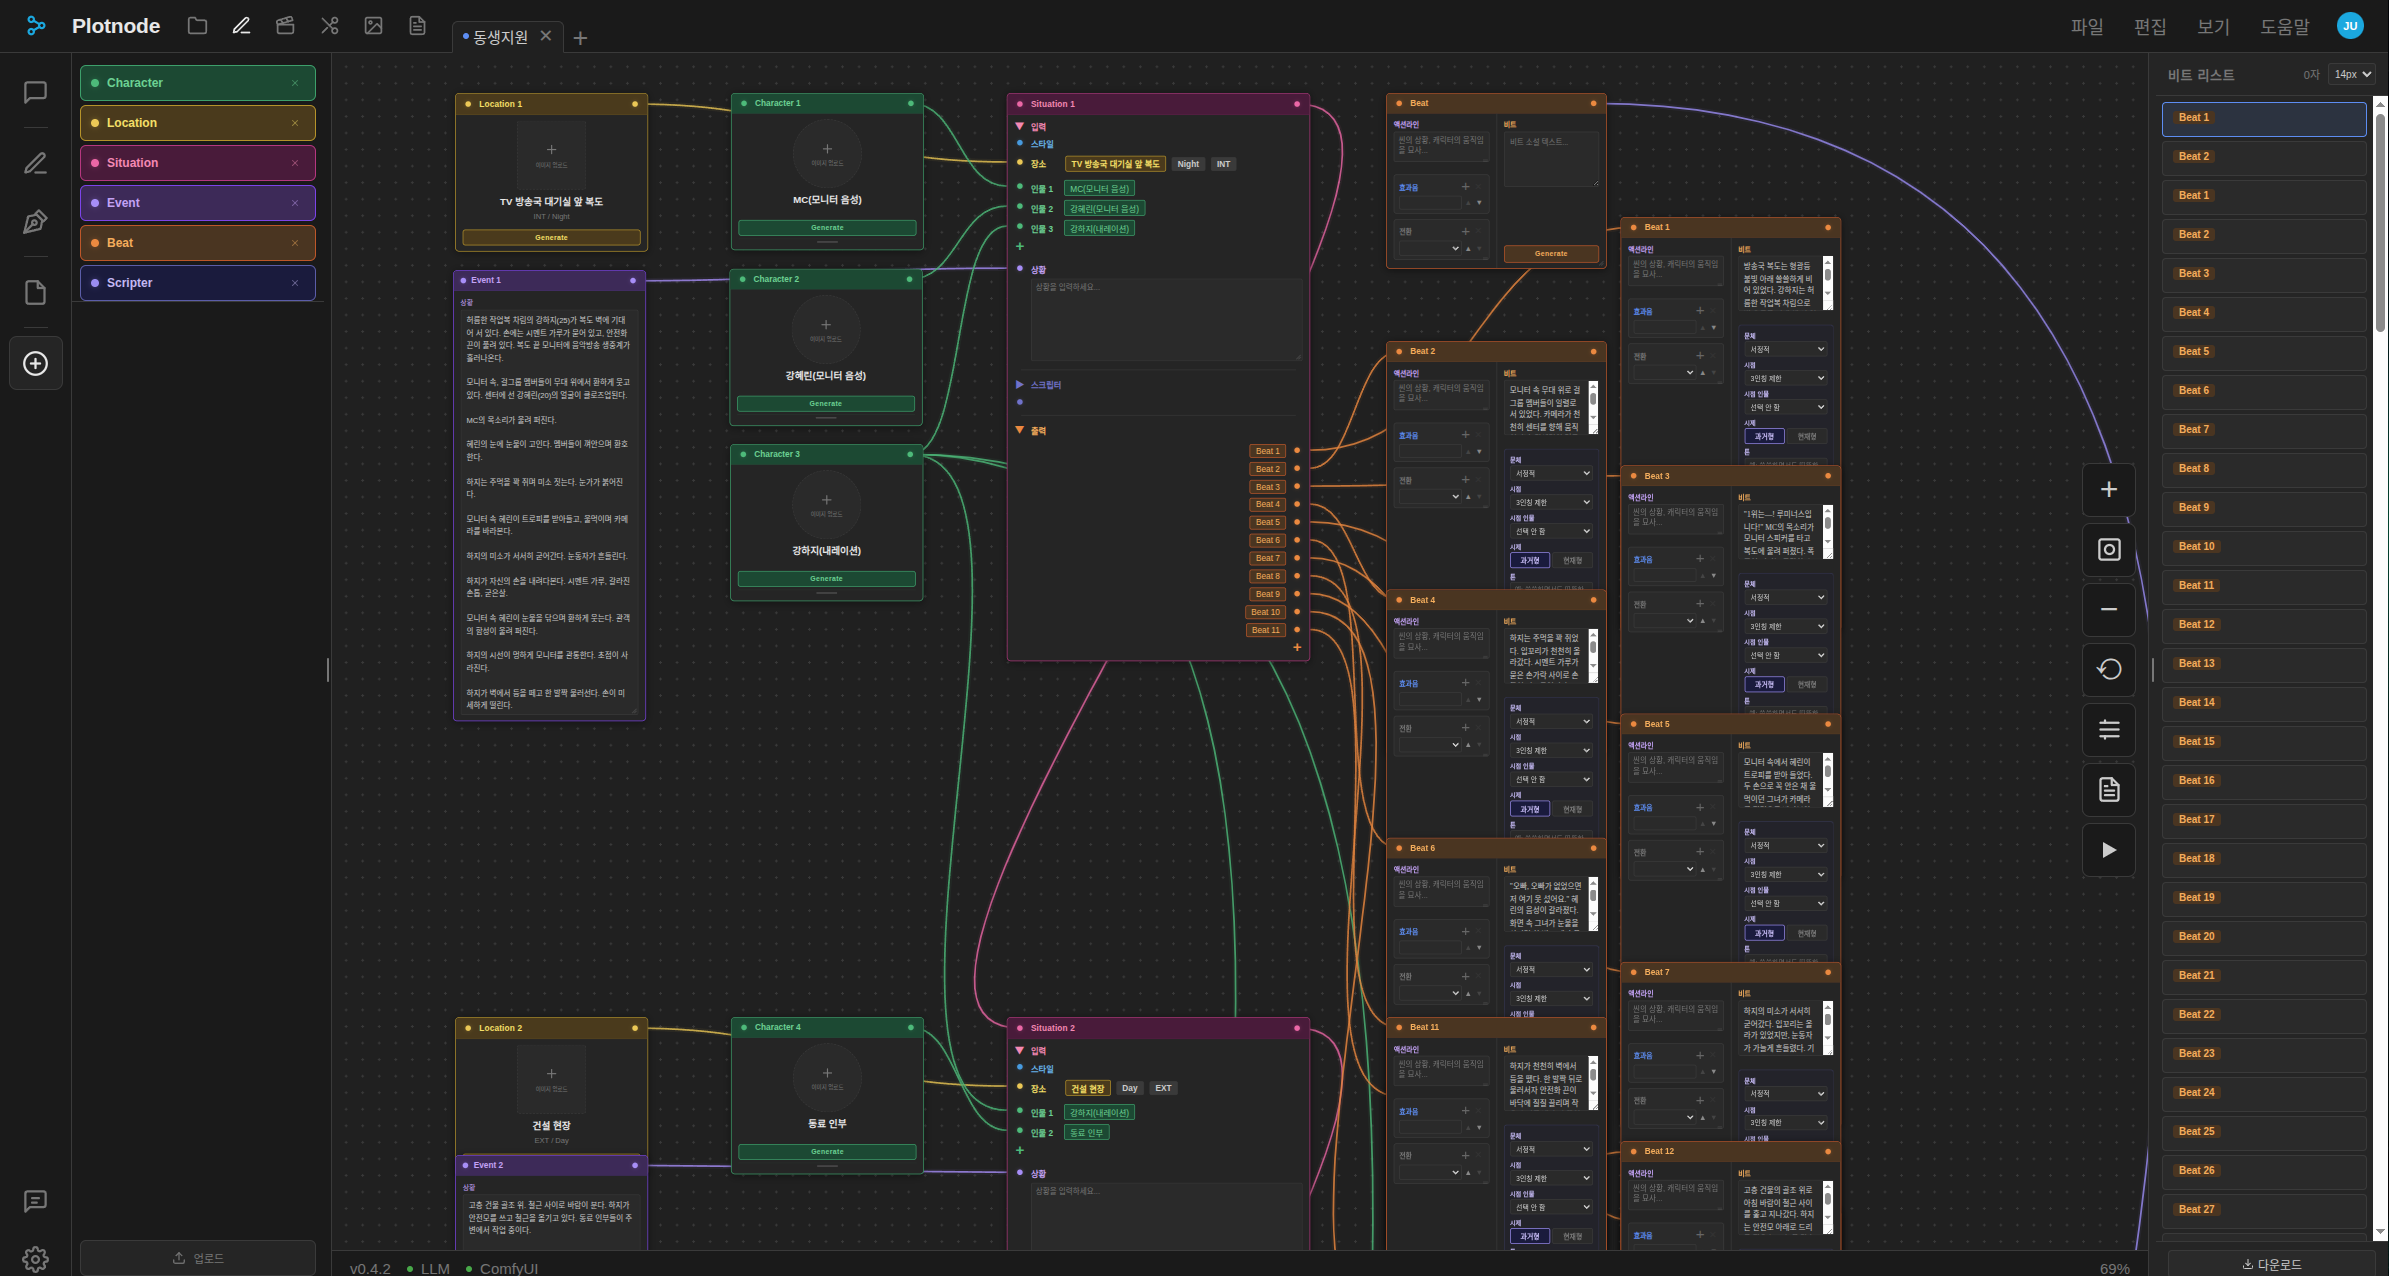Screen dimensions: 2389x1276
Task: Close the 동생지원 tab
Action: tap(546, 36)
